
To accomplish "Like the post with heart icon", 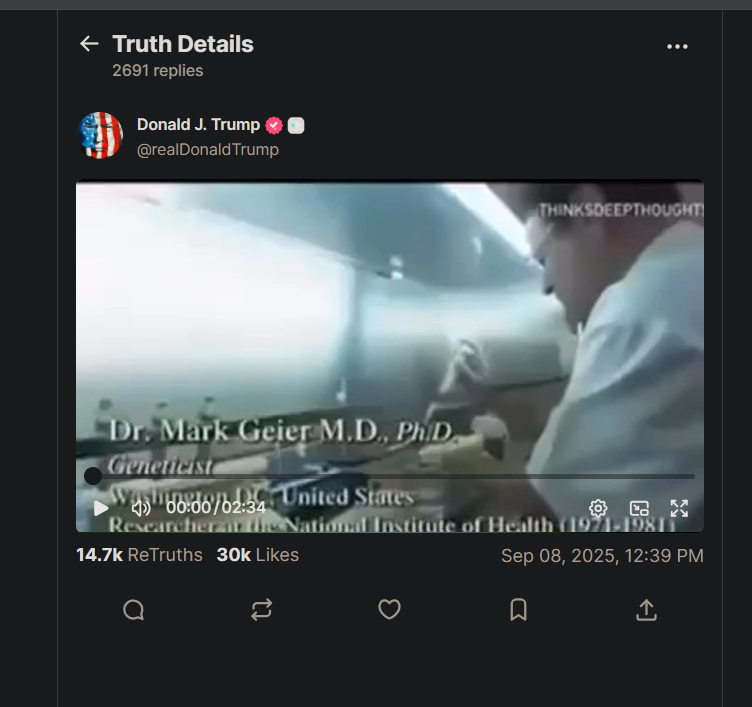I will pyautogui.click(x=389, y=610).
